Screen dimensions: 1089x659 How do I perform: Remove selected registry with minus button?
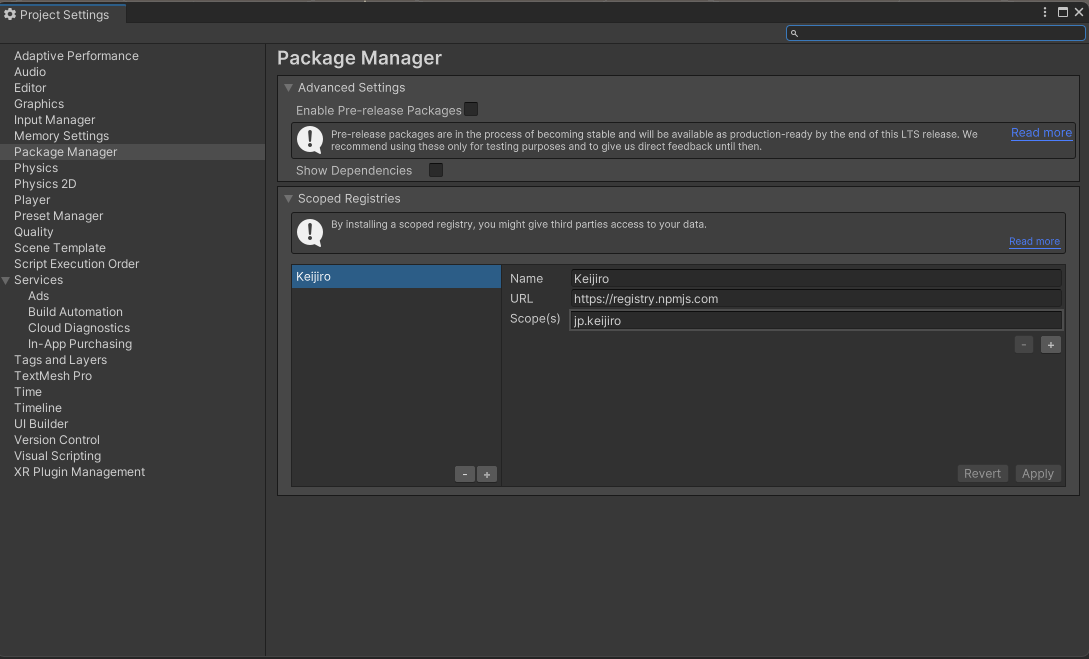(465, 474)
